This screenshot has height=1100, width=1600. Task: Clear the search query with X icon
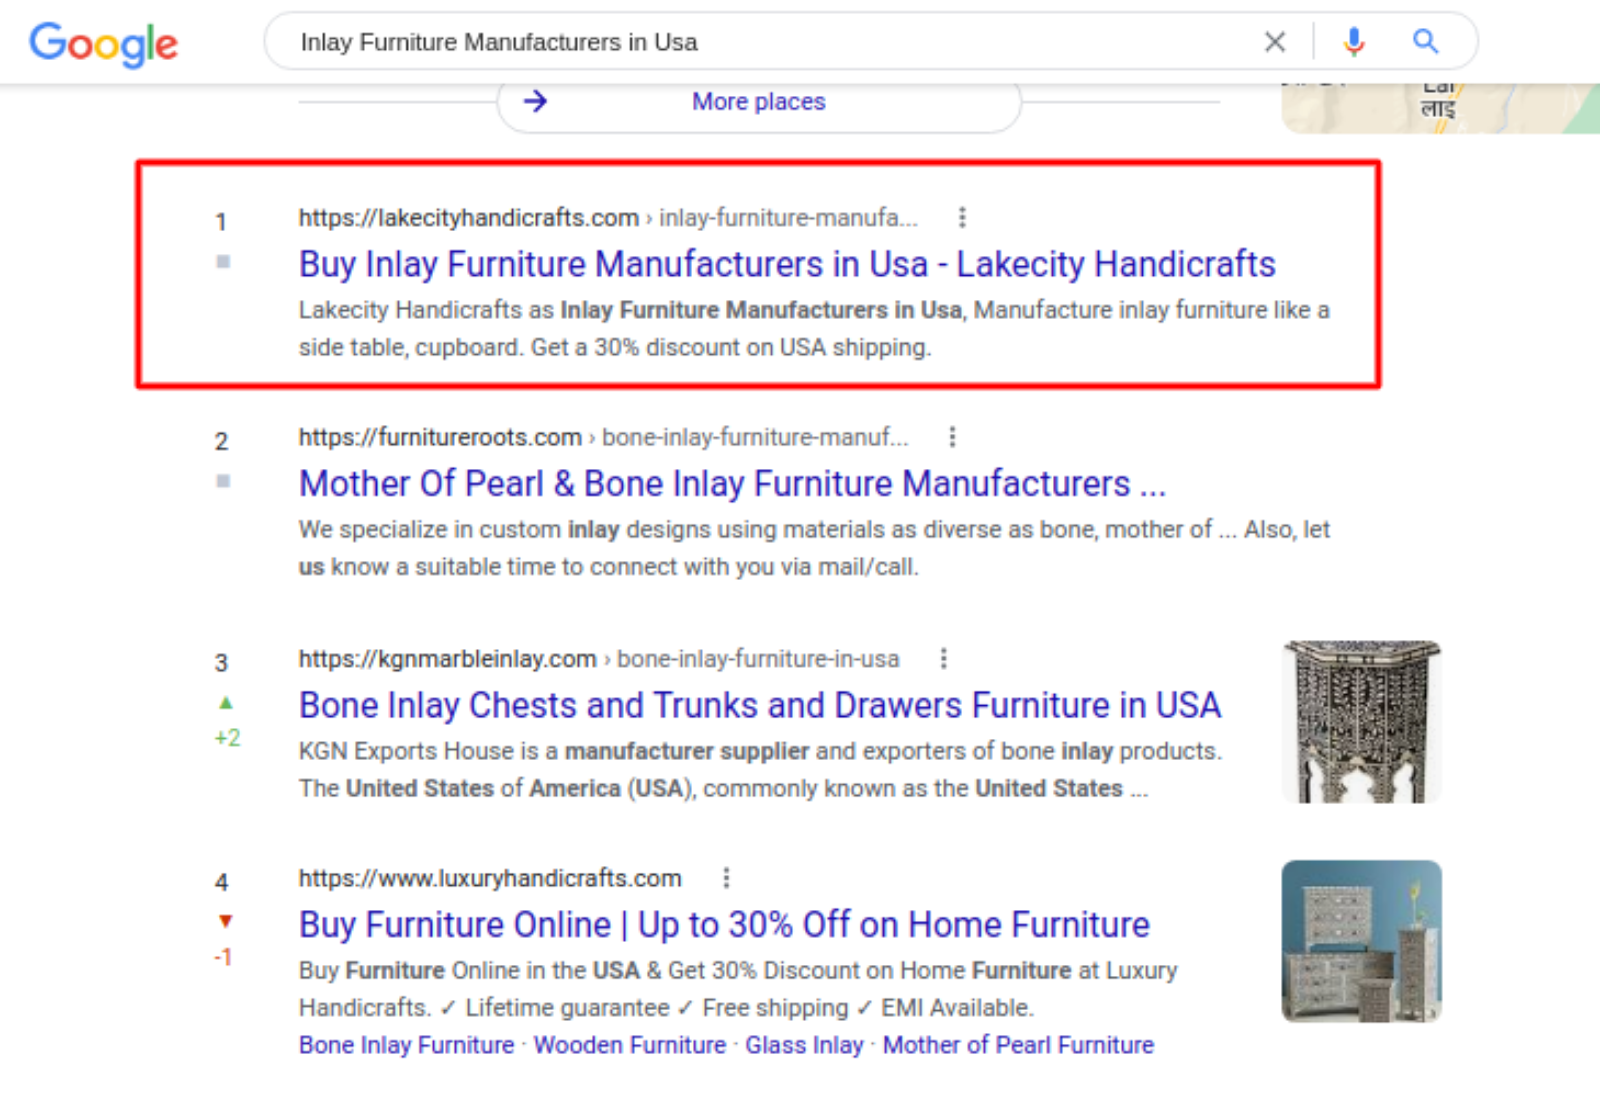(x=1274, y=42)
